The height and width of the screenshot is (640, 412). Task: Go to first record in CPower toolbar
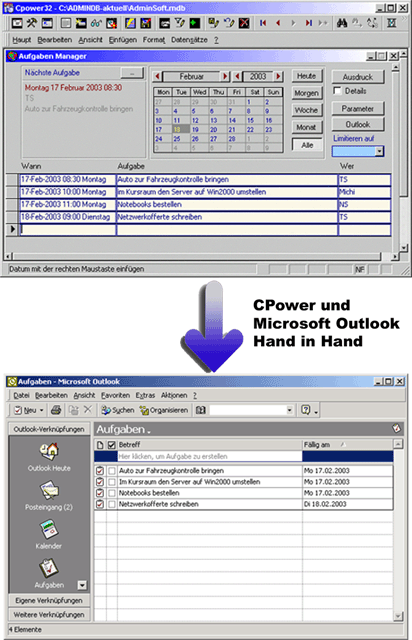pyautogui.click(x=263, y=23)
